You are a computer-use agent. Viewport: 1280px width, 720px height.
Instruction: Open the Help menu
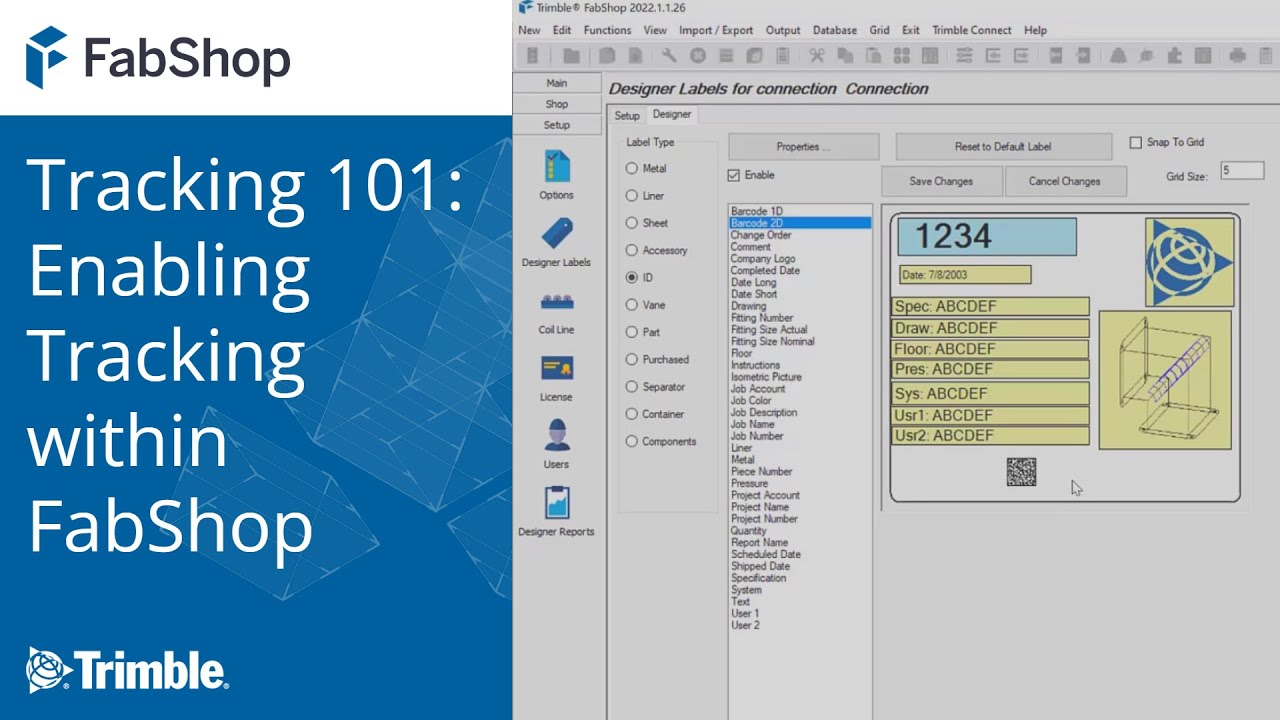click(x=1035, y=30)
